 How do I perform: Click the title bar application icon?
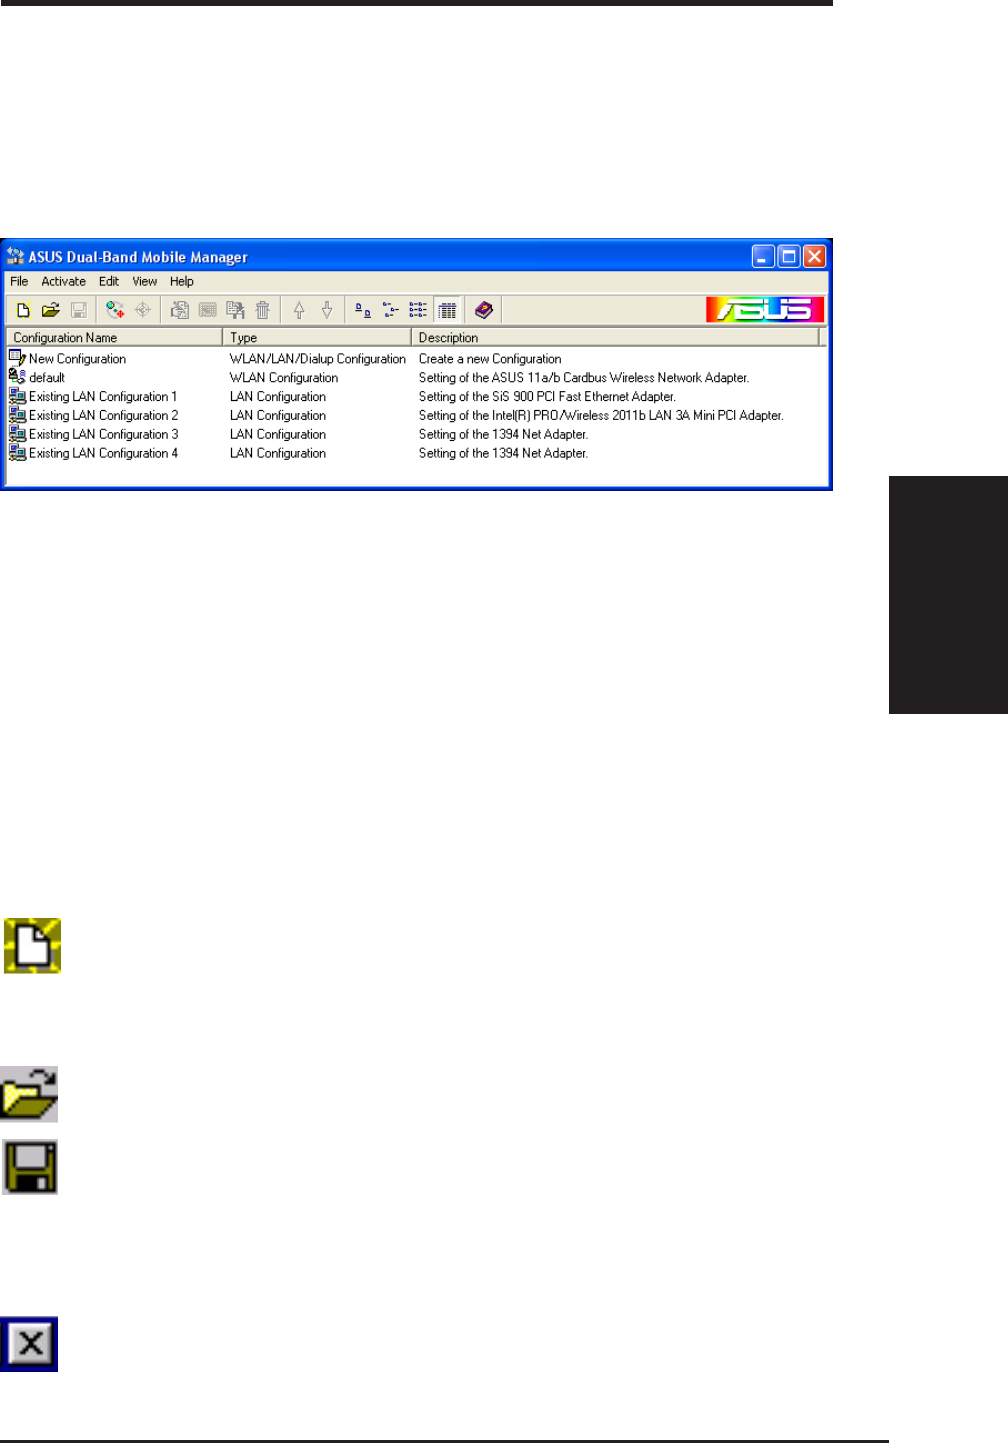click(x=16, y=256)
